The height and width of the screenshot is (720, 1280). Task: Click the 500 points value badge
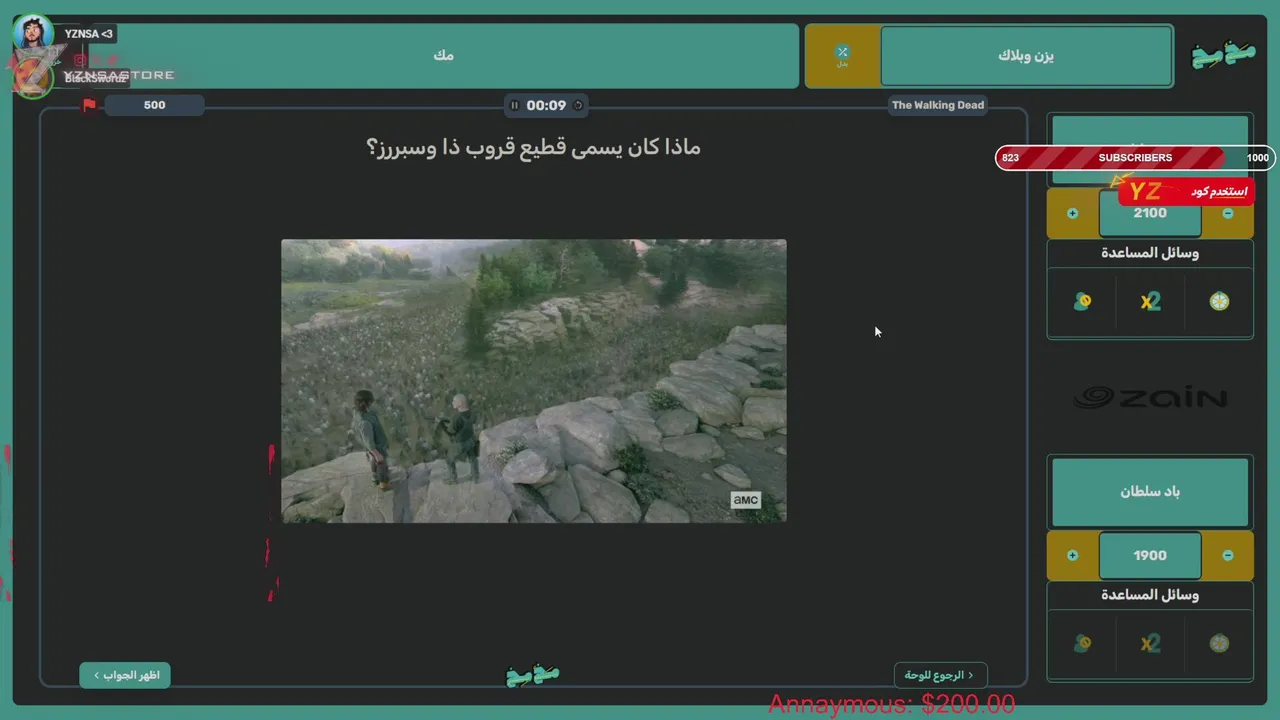coord(154,105)
